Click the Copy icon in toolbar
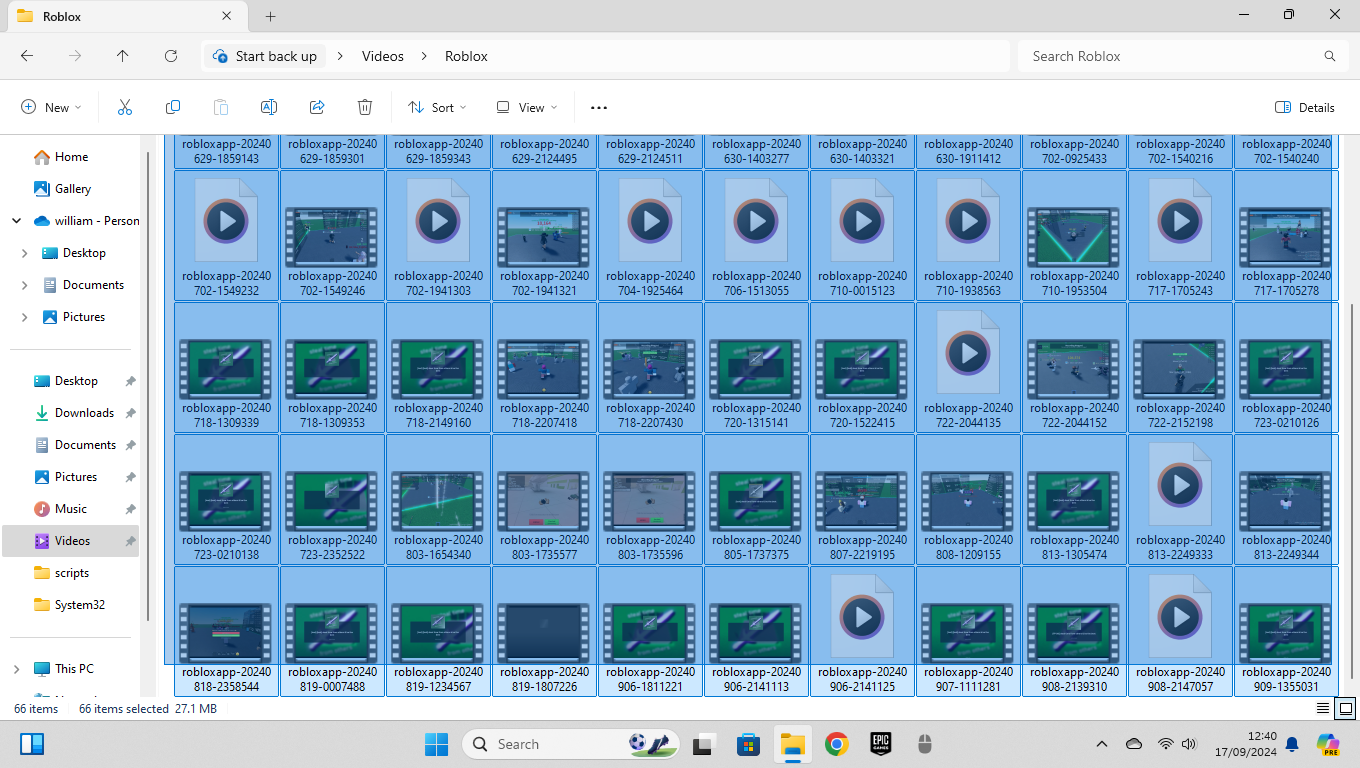1360x768 pixels. click(173, 107)
